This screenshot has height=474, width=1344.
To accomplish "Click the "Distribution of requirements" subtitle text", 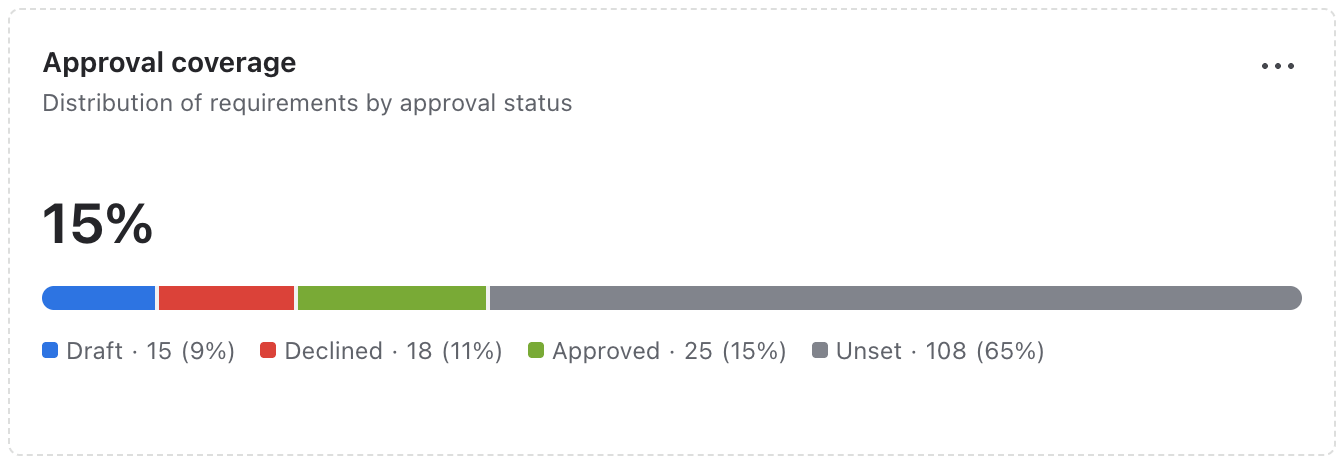I will 198,103.
